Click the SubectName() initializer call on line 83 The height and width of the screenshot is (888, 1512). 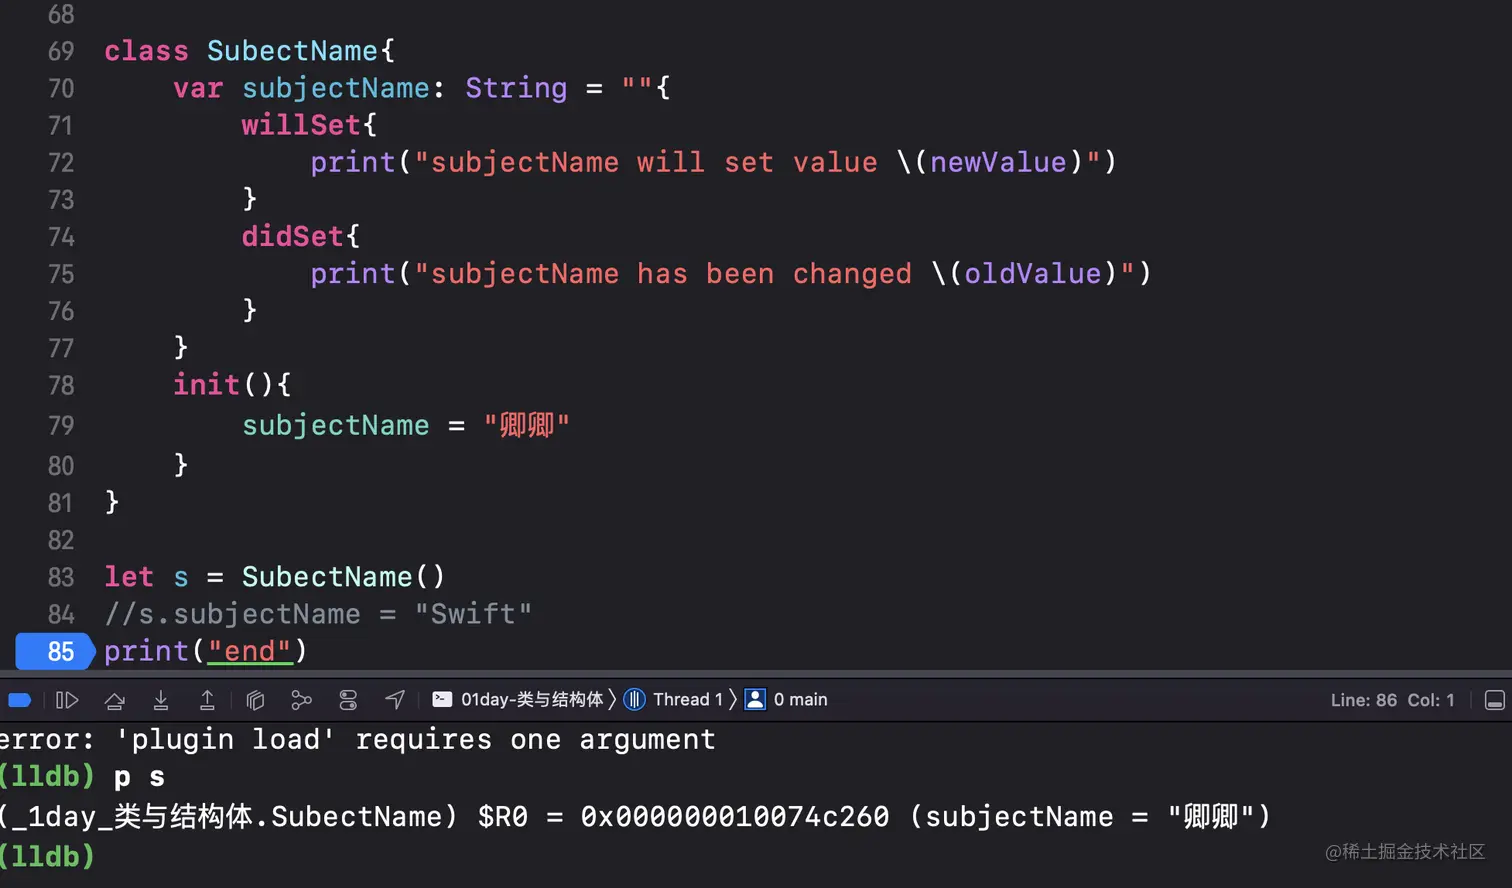(343, 577)
